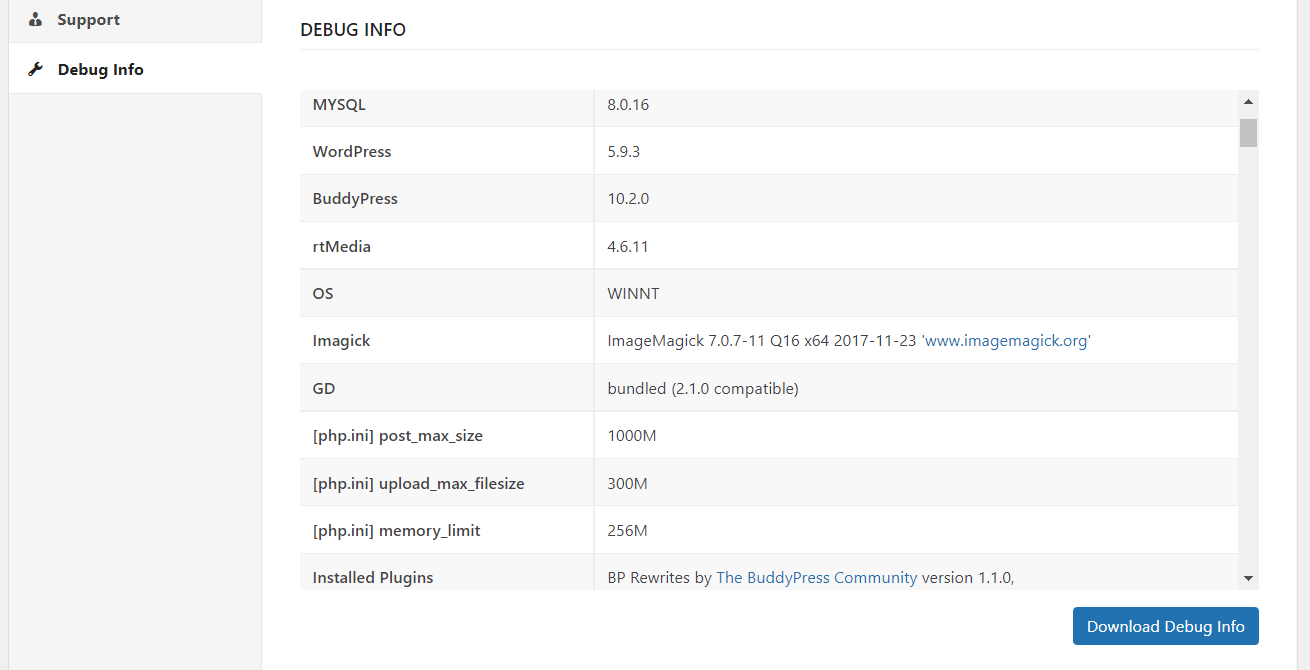Click the BuddyPress version value 10.2.0
Viewport: 1310px width, 670px height.
(628, 199)
